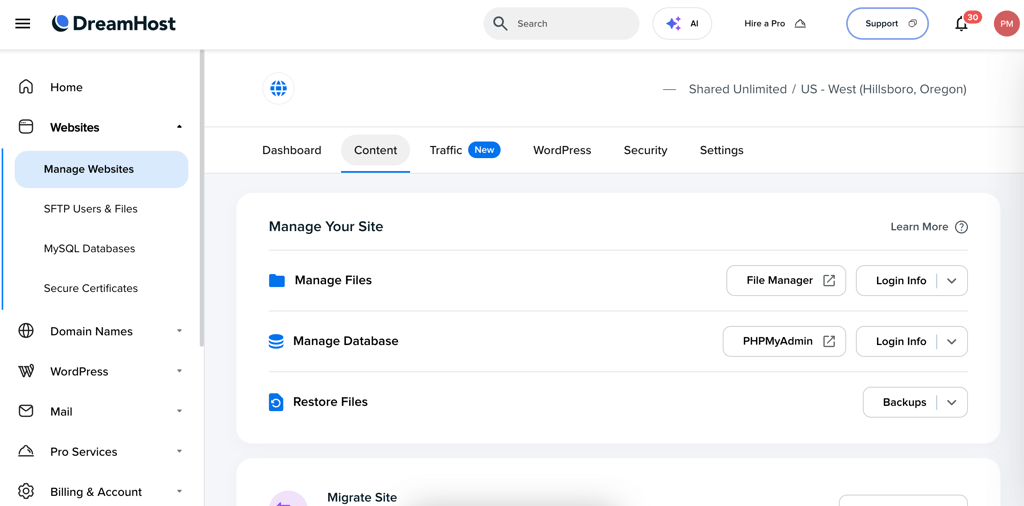Click the Home house icon
1024x506 pixels.
[25, 87]
